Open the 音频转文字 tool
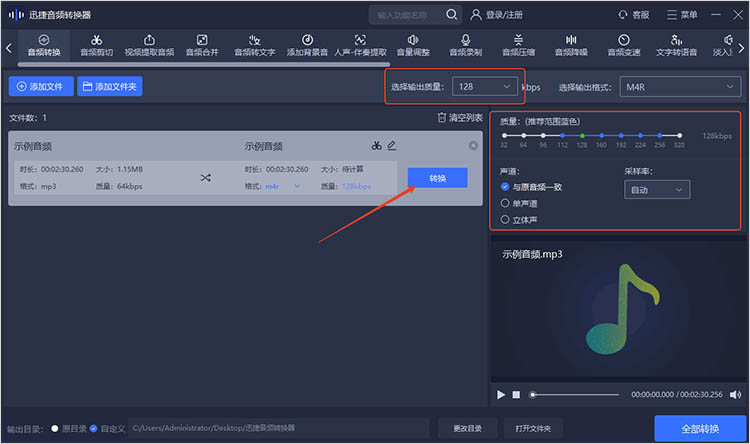Image resolution: width=750 pixels, height=444 pixels. coord(254,45)
